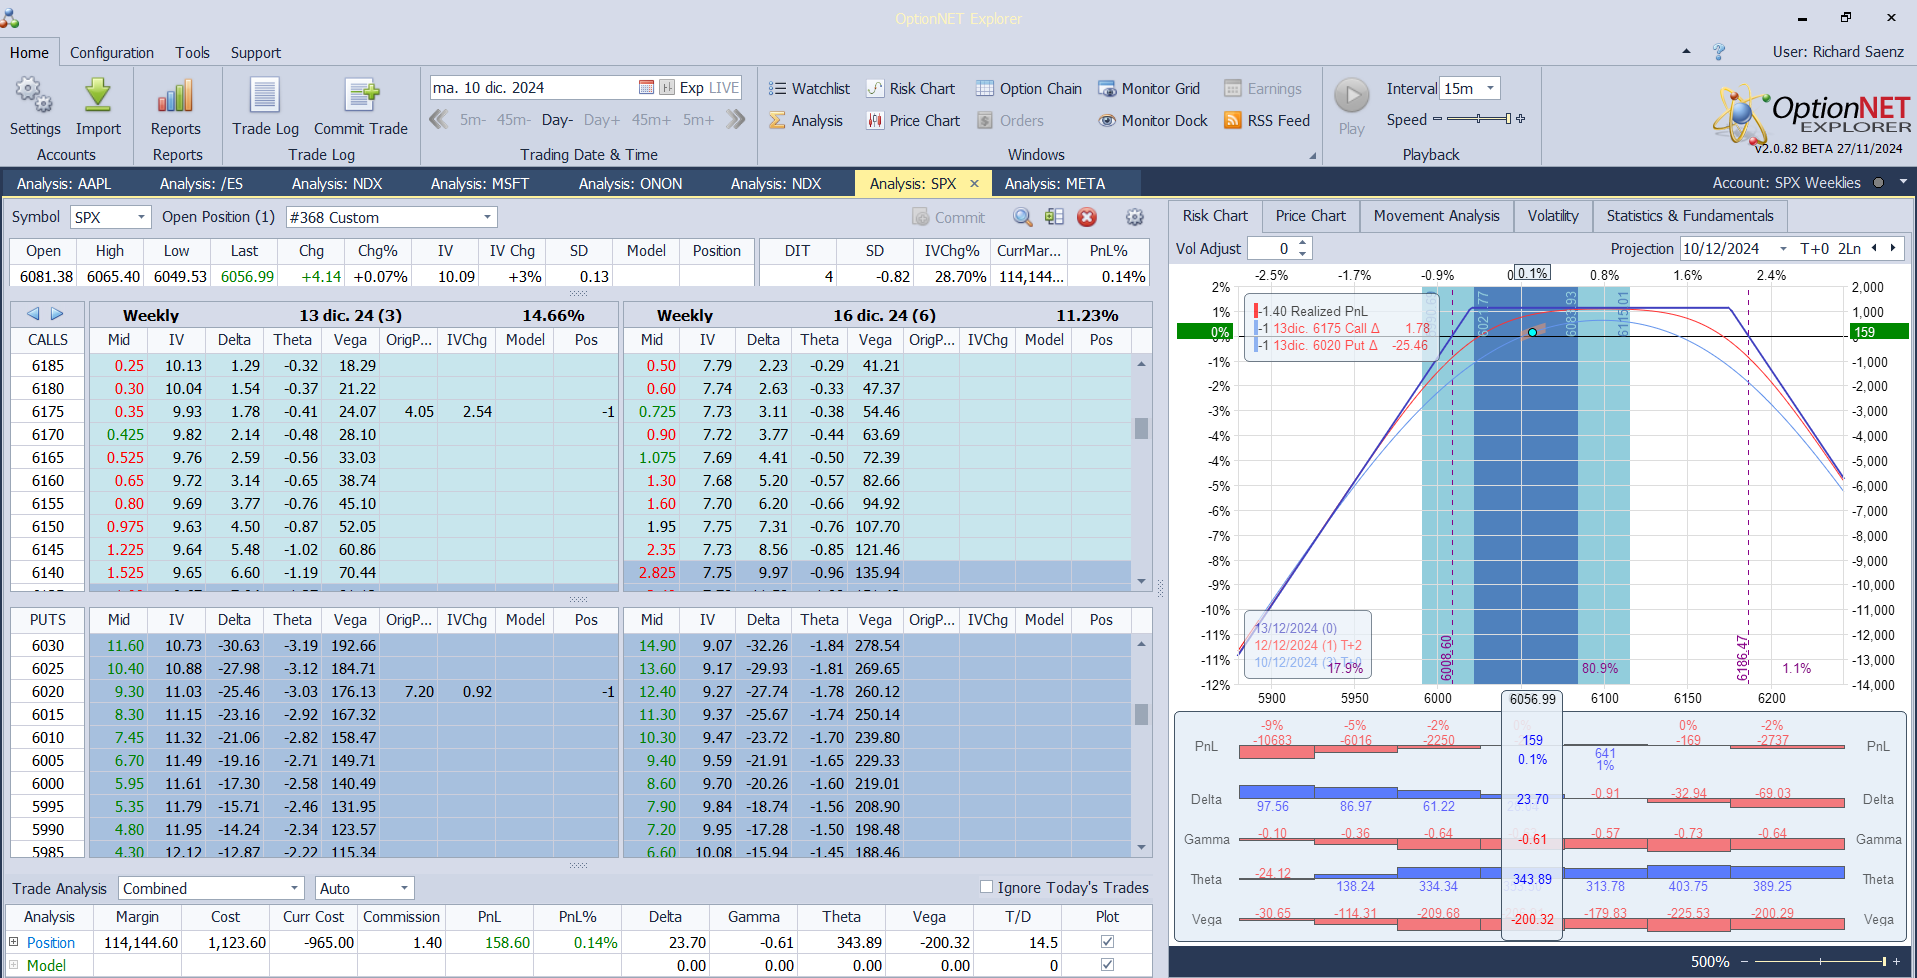Viewport: 1917px width, 978px height.
Task: Click the red X delete position icon
Action: pyautogui.click(x=1087, y=217)
